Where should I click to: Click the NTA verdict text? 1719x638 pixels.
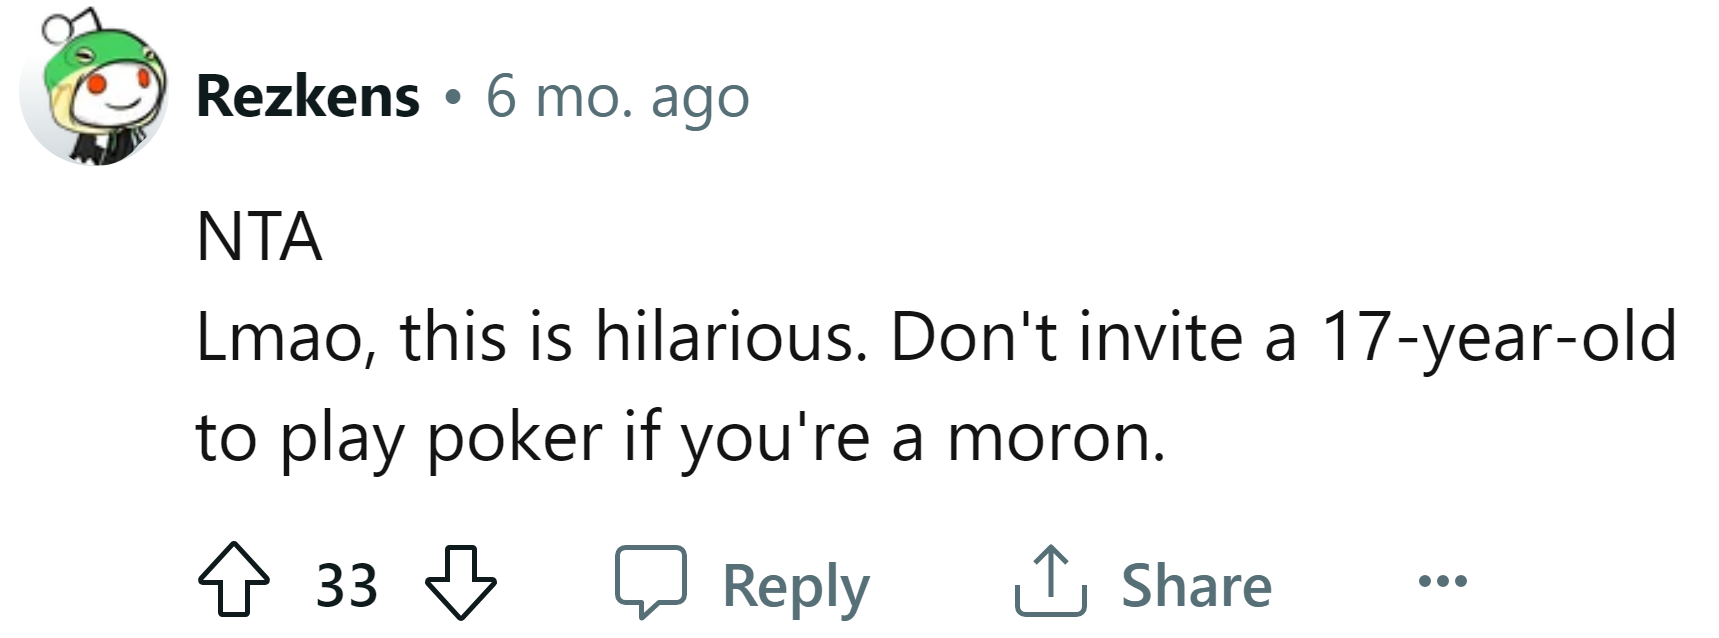click(x=259, y=237)
